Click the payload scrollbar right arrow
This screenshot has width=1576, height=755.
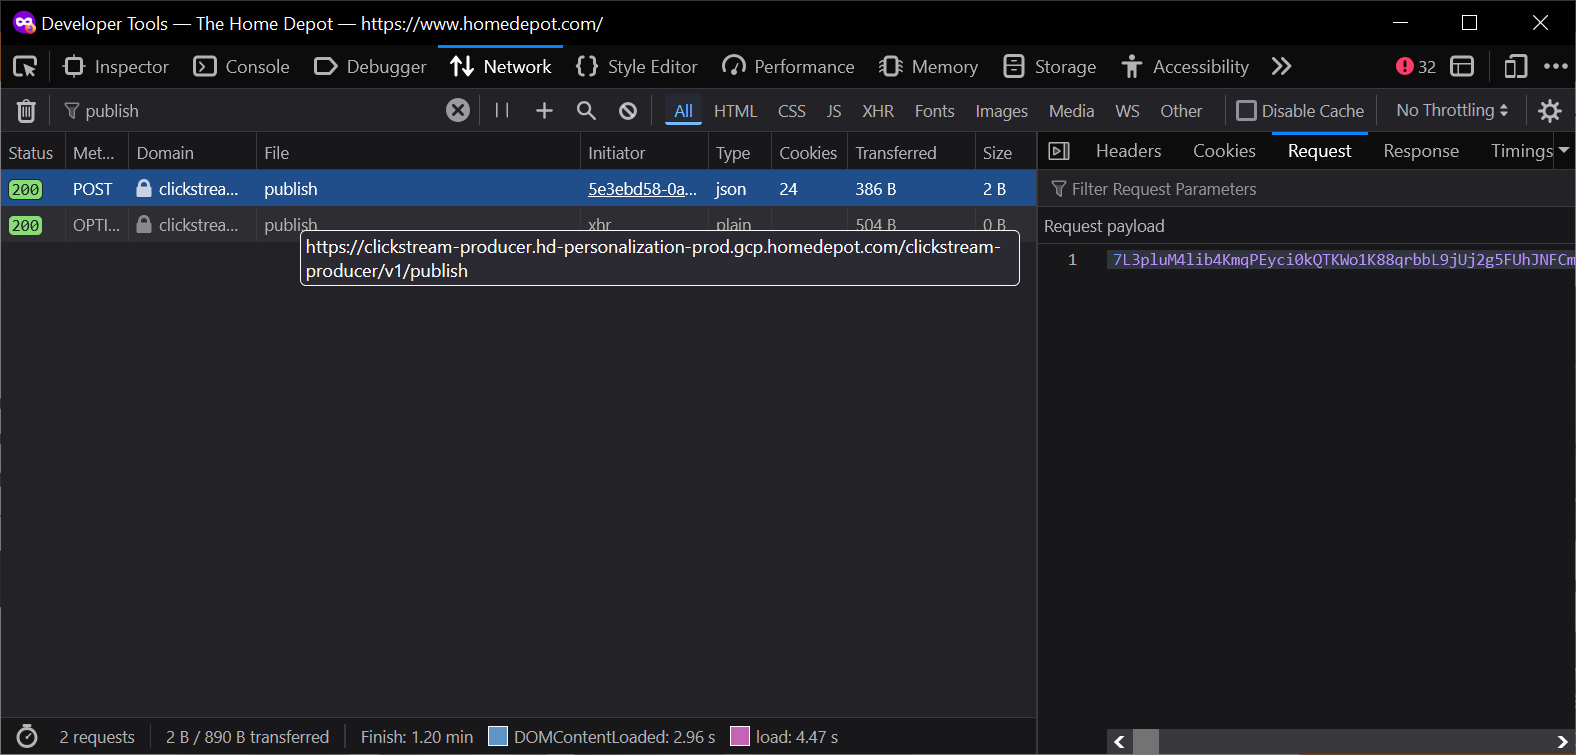[x=1563, y=742]
